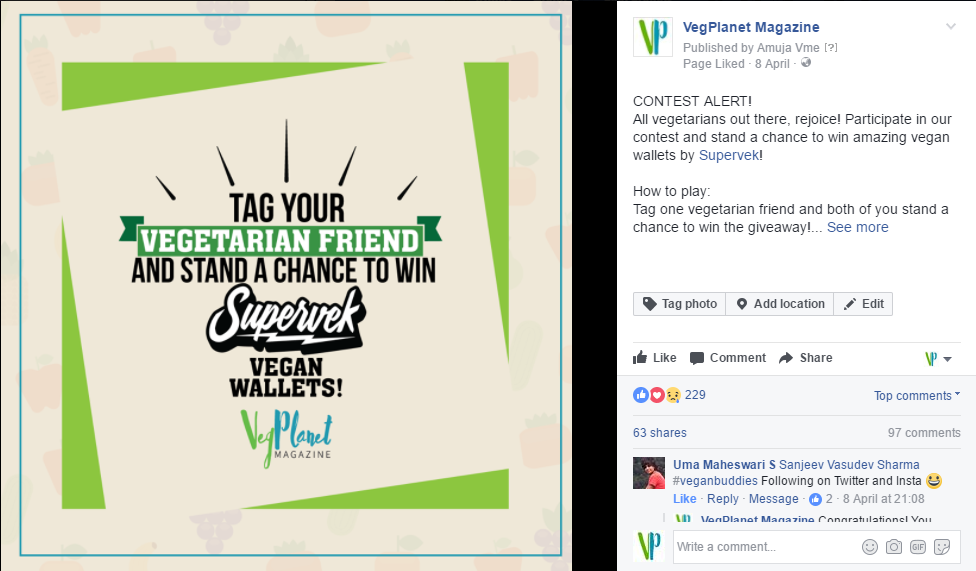This screenshot has height=571, width=976.
Task: Open the GIF picker in comment box
Action: pyautogui.click(x=918, y=547)
